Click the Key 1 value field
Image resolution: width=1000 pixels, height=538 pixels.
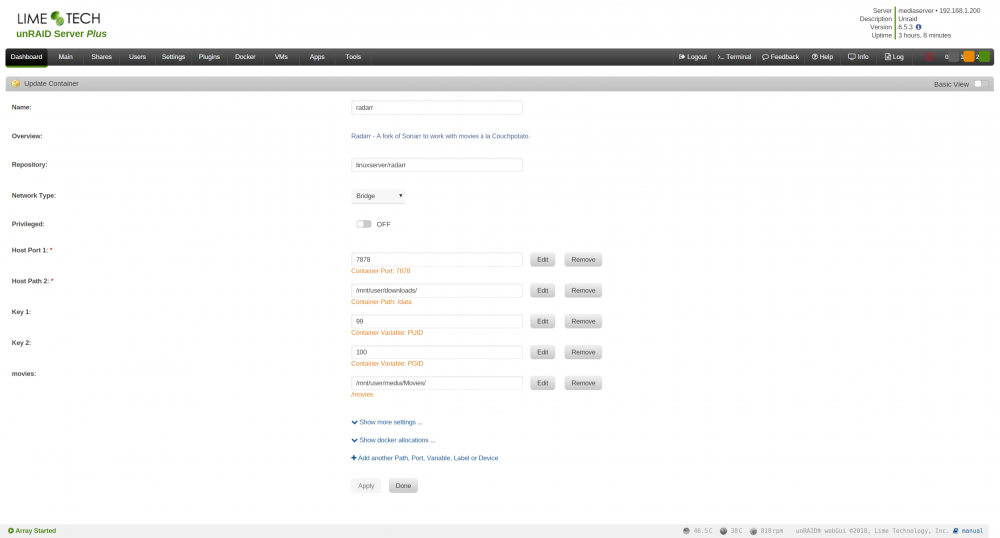coord(437,321)
